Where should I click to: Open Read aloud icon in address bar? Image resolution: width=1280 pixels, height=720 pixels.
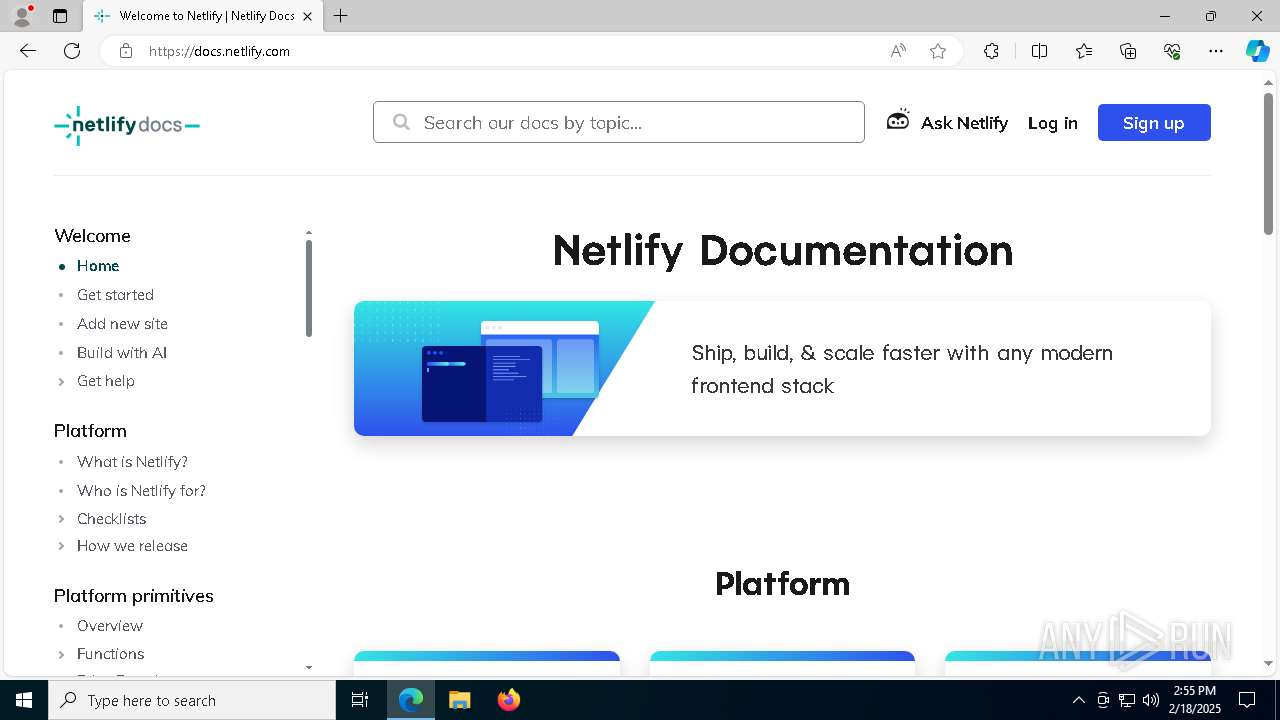pos(898,51)
